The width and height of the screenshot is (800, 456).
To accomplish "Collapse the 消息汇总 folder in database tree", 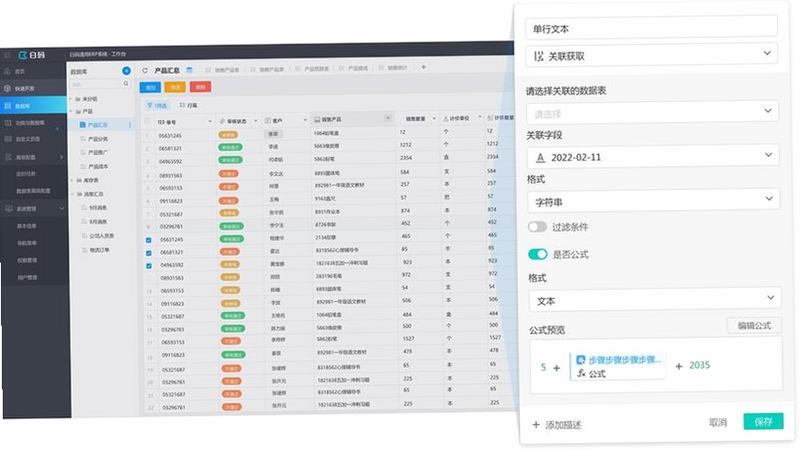I will [x=72, y=194].
